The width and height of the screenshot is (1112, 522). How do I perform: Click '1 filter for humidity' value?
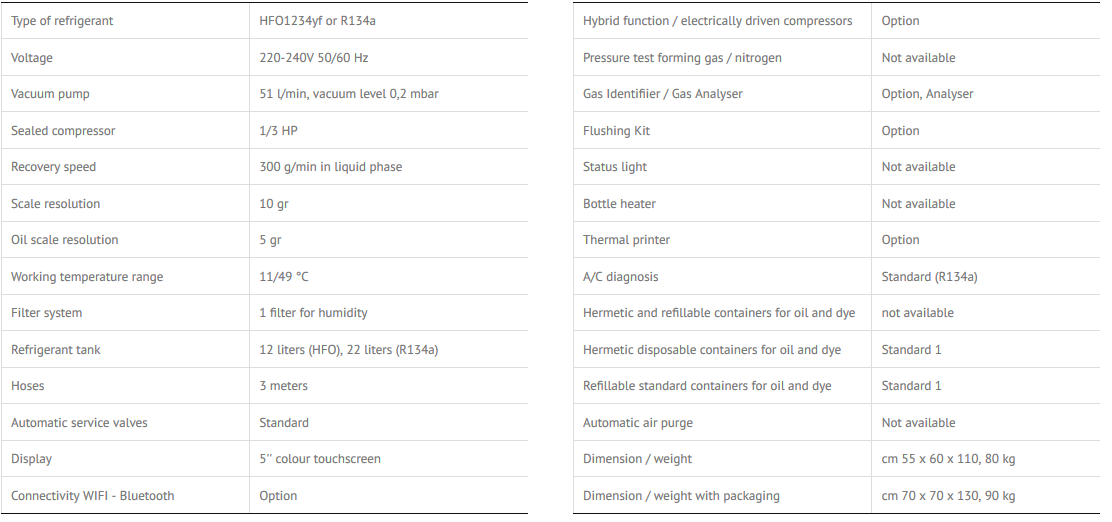click(313, 313)
